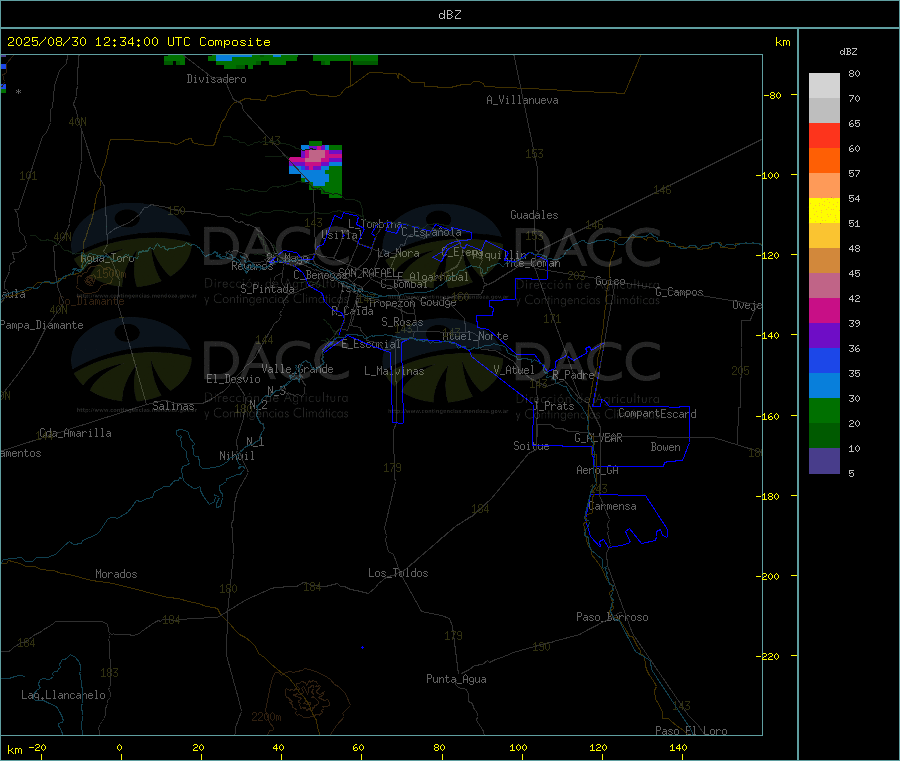The width and height of the screenshot is (900, 761).
Task: Click the R_Padre map label
Action: [x=573, y=375]
